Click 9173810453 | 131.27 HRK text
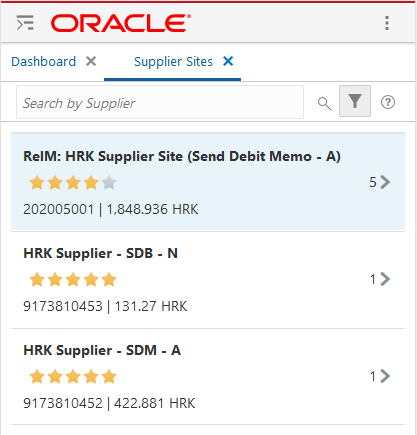 (x=105, y=306)
